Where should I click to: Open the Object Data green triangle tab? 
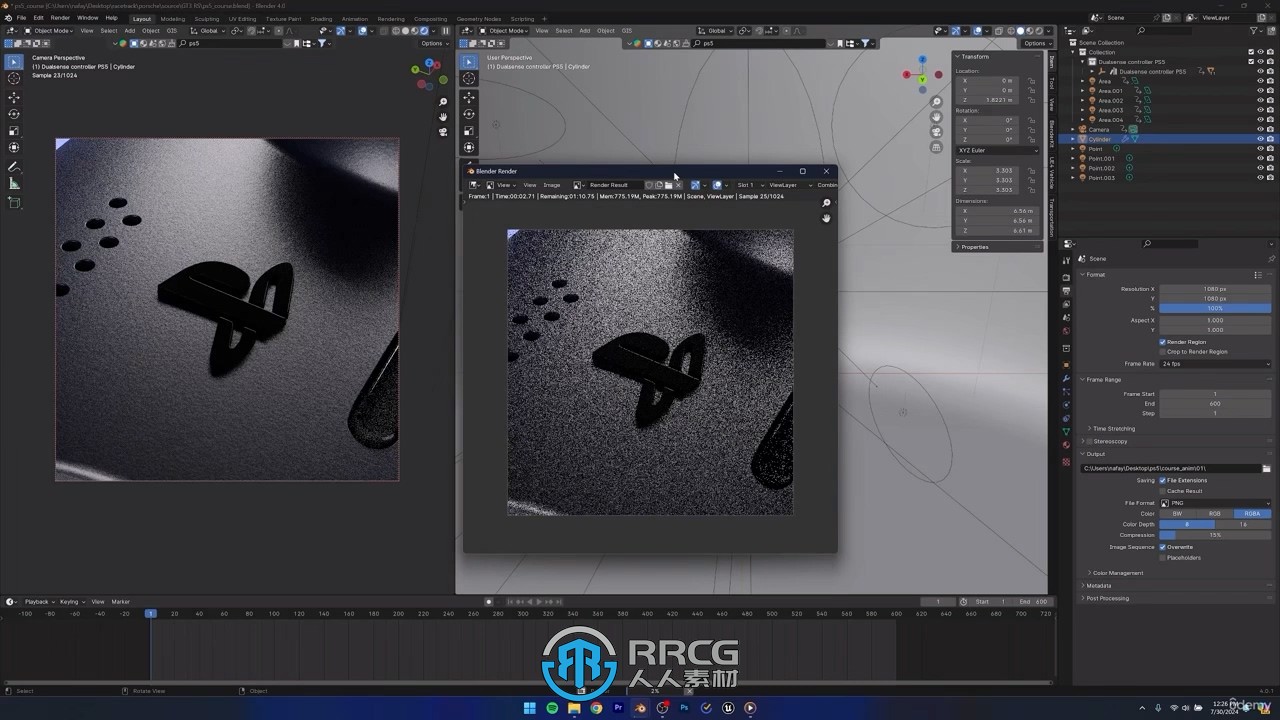(1066, 432)
